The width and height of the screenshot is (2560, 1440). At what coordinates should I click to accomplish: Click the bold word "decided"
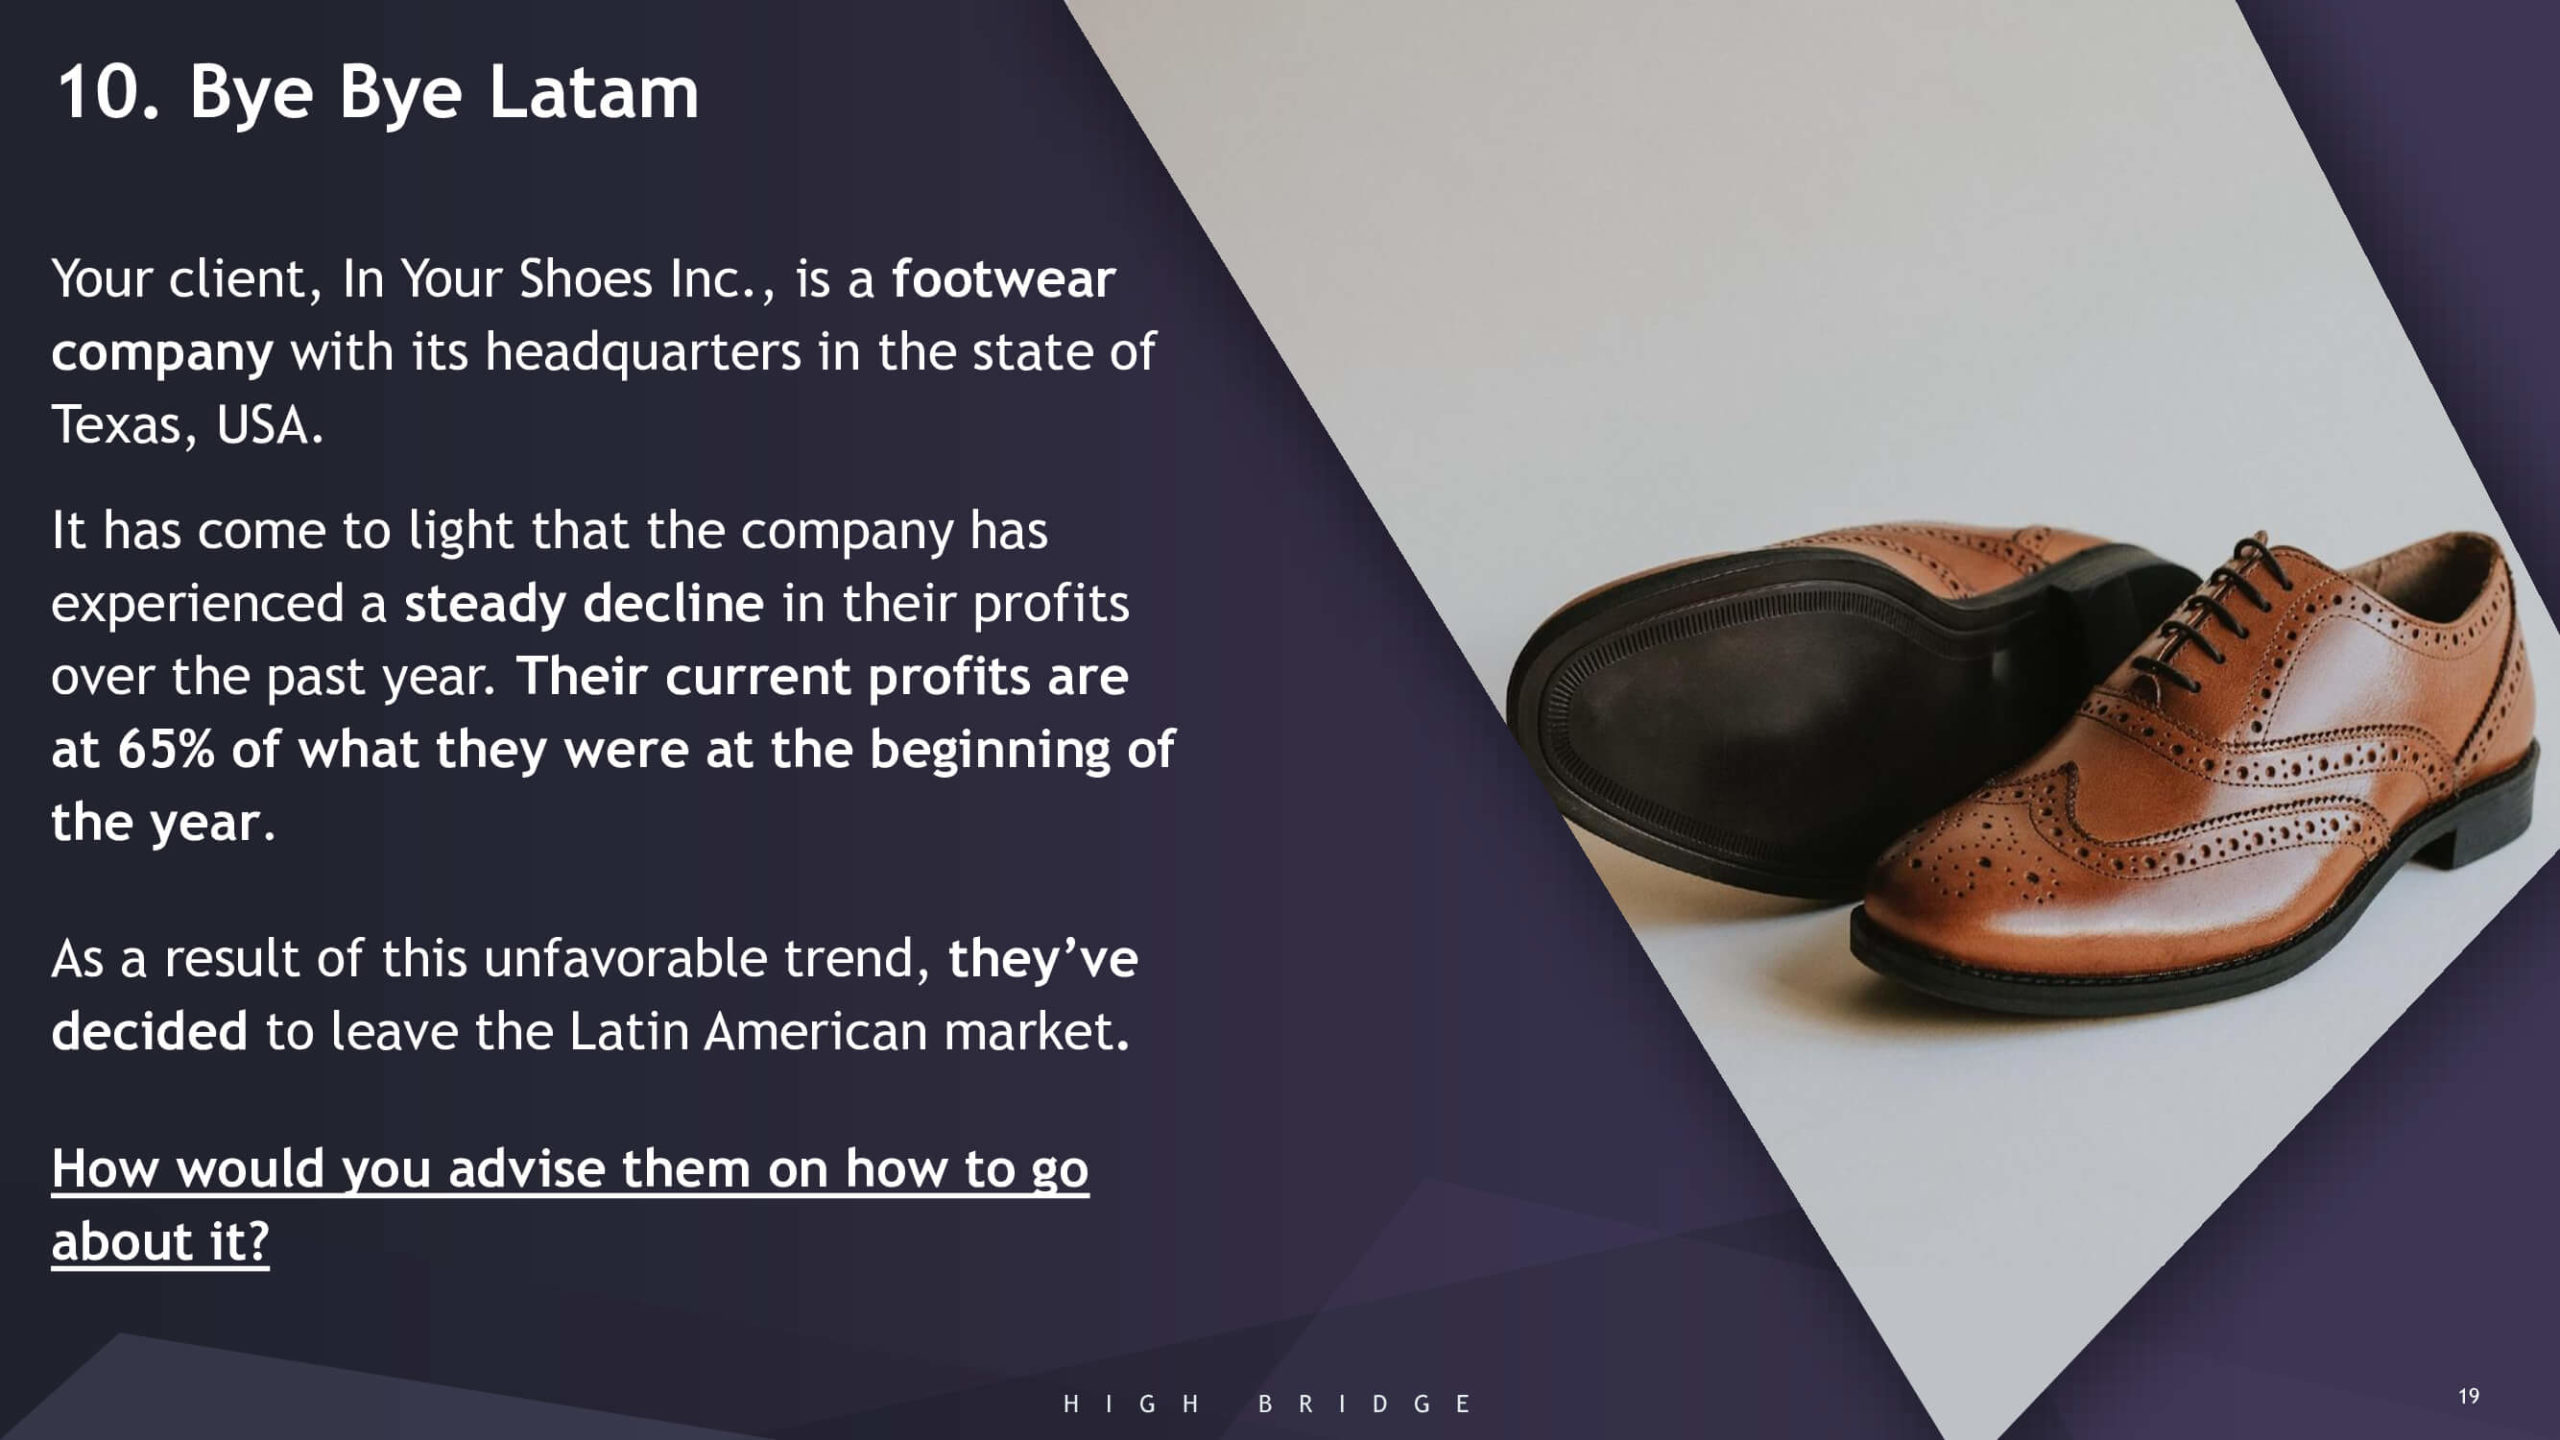point(149,1031)
